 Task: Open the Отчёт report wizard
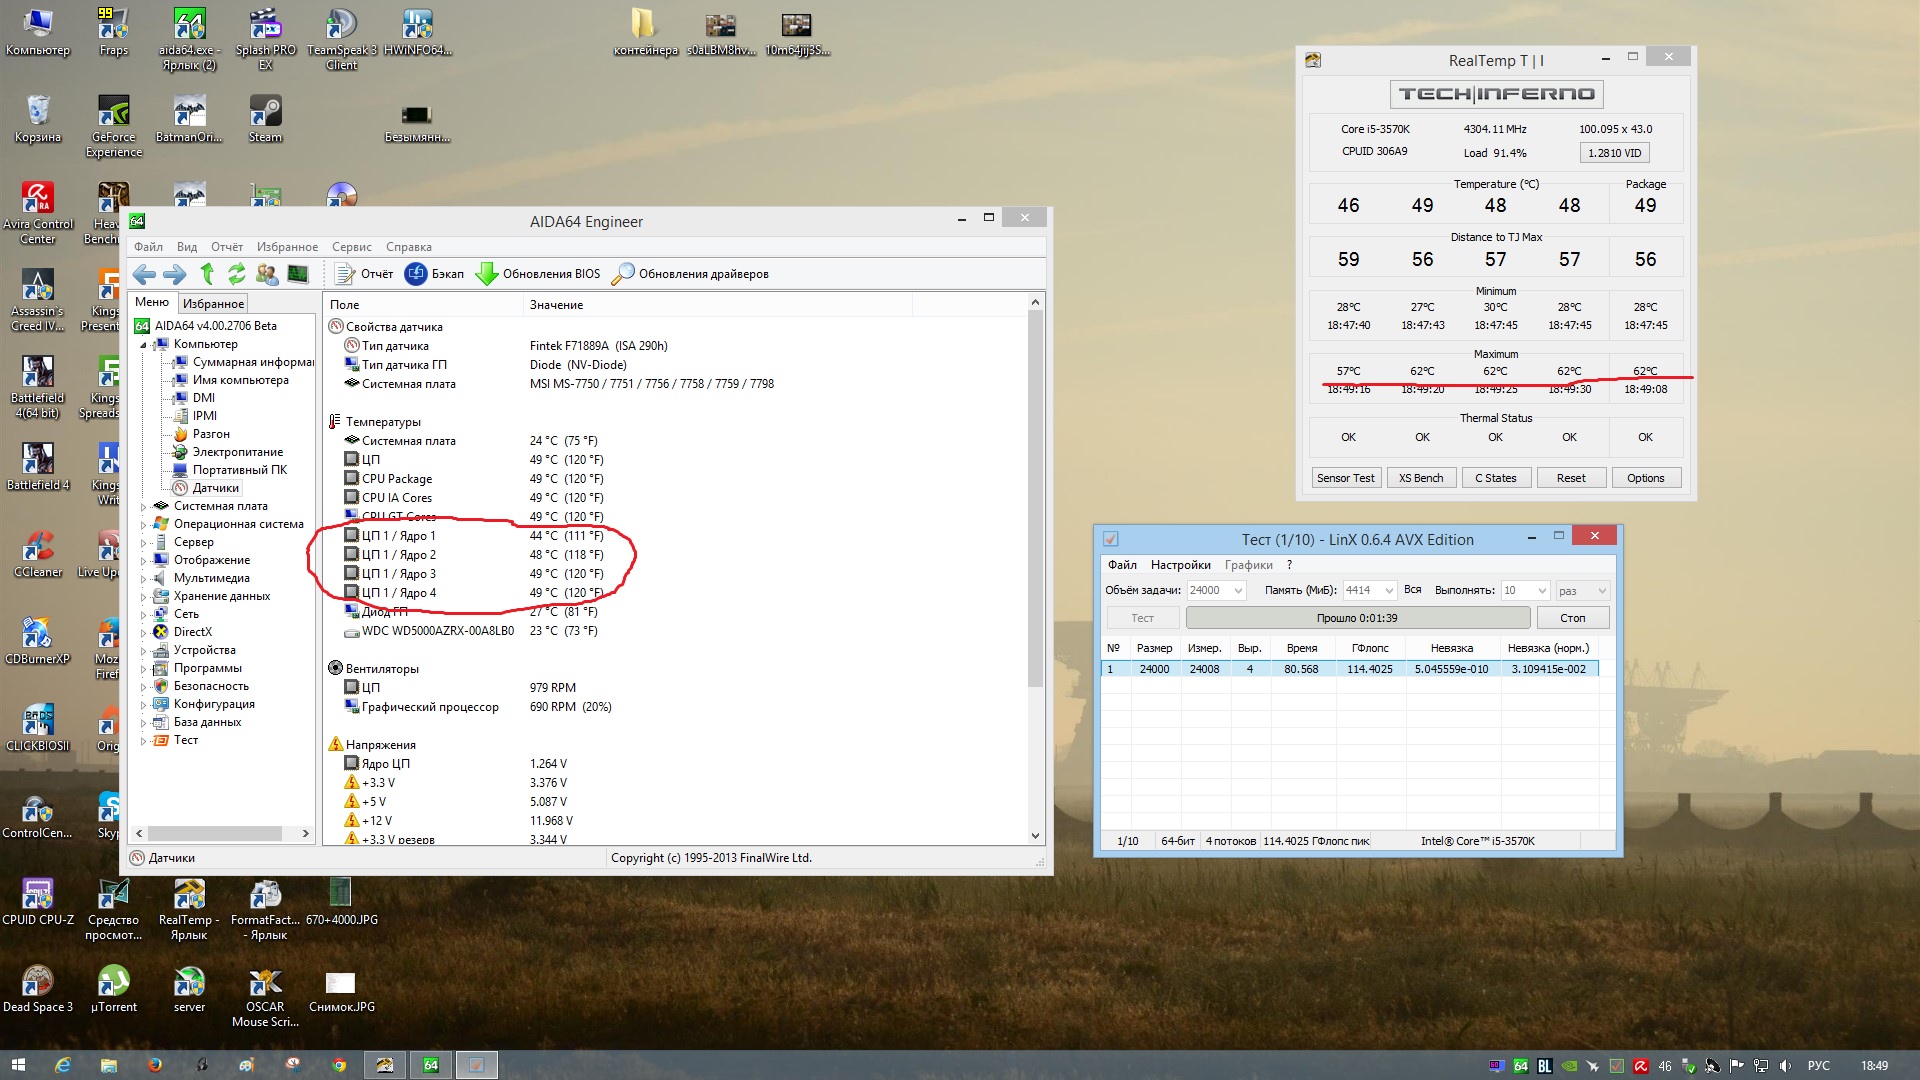(x=365, y=274)
